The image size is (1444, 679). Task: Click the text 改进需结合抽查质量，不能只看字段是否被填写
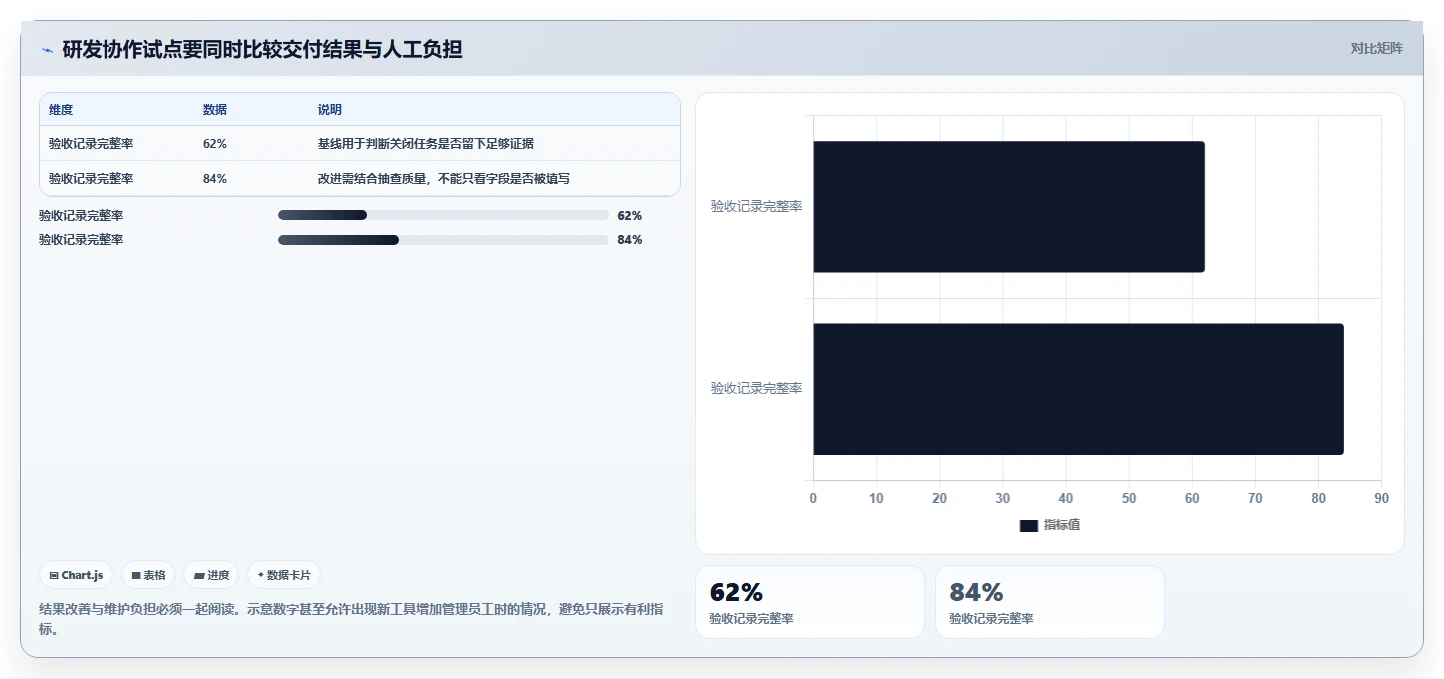(444, 179)
